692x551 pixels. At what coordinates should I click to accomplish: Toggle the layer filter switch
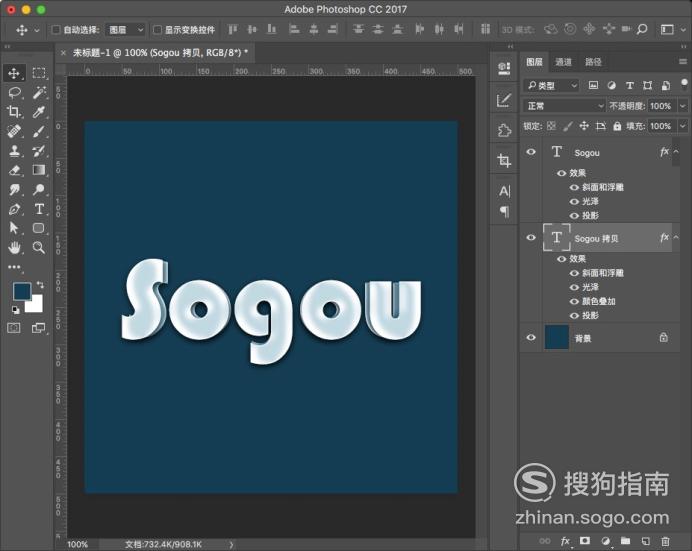[684, 84]
